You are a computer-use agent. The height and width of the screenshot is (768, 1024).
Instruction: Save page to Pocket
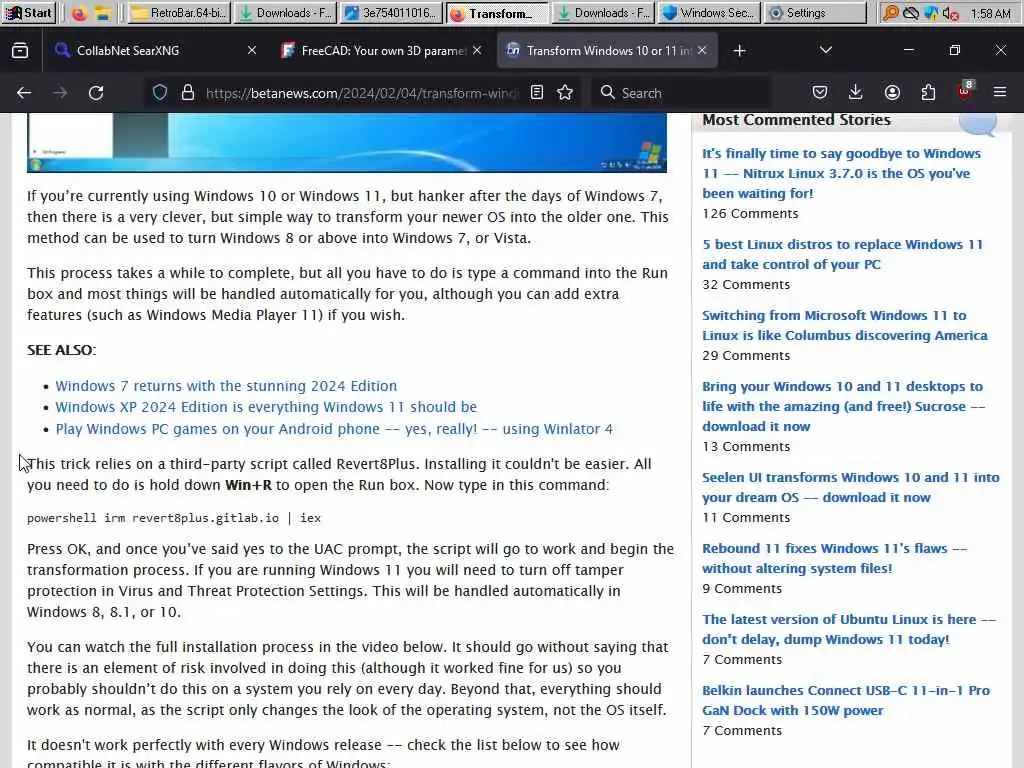(820, 93)
